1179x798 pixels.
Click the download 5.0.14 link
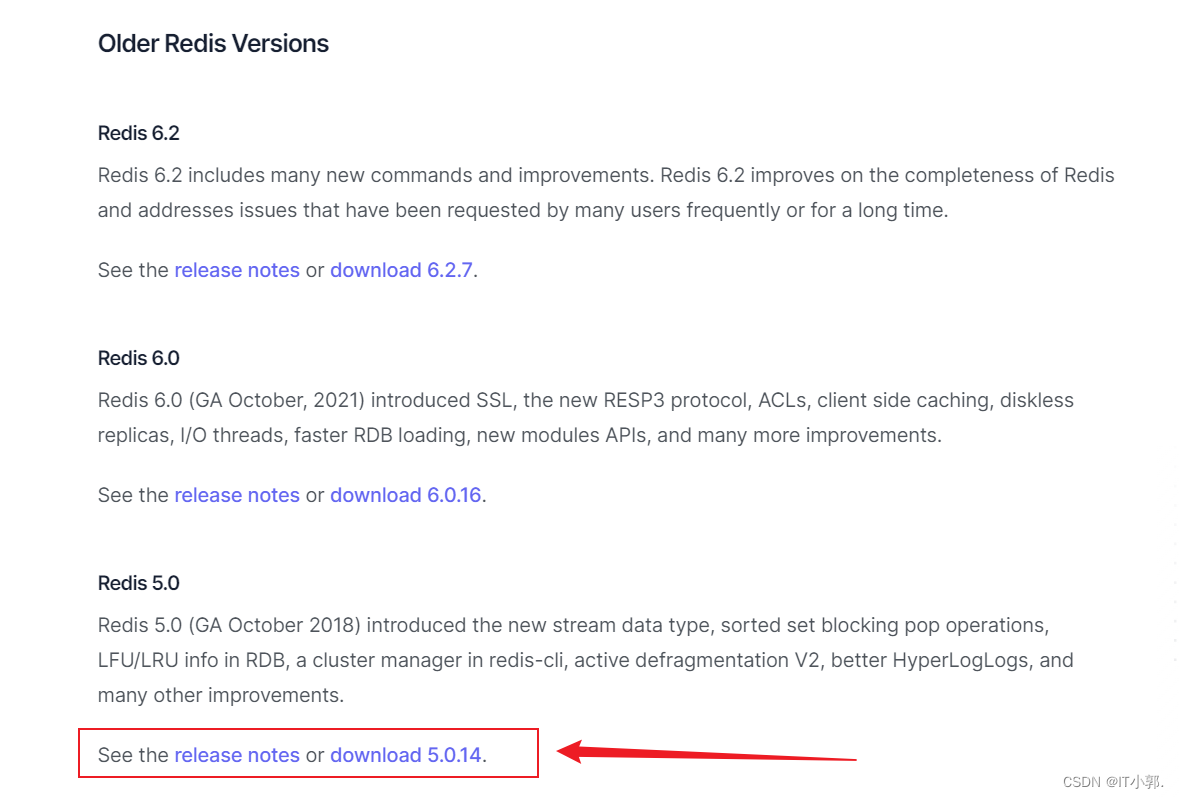tap(406, 755)
